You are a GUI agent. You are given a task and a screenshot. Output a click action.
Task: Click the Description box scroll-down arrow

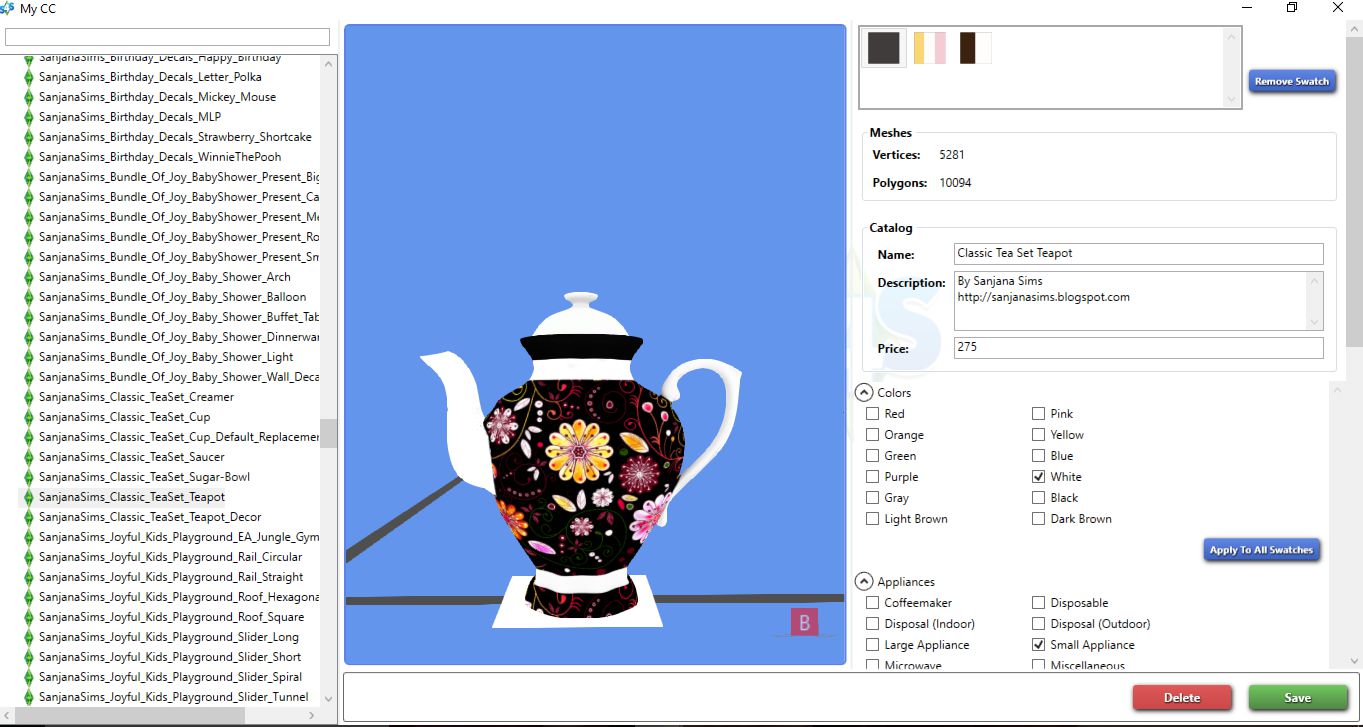[x=1315, y=322]
